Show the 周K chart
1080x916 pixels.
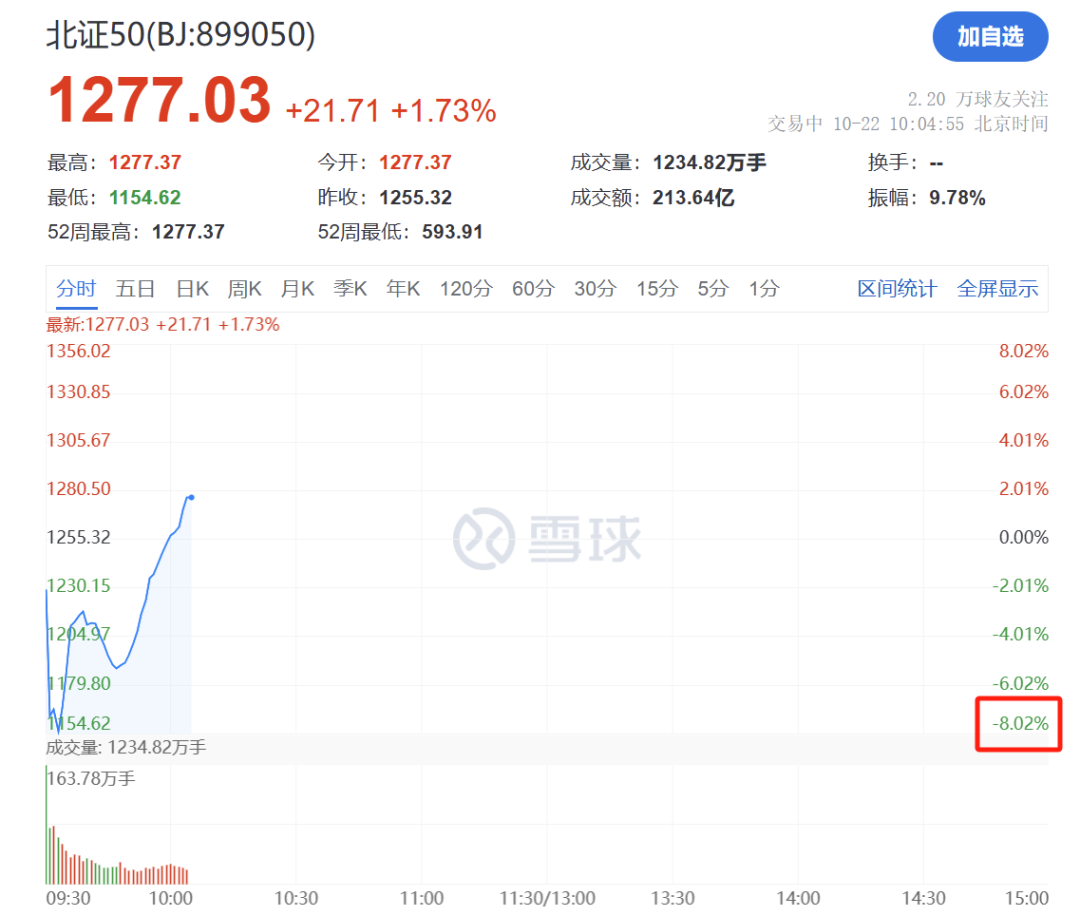click(x=244, y=289)
